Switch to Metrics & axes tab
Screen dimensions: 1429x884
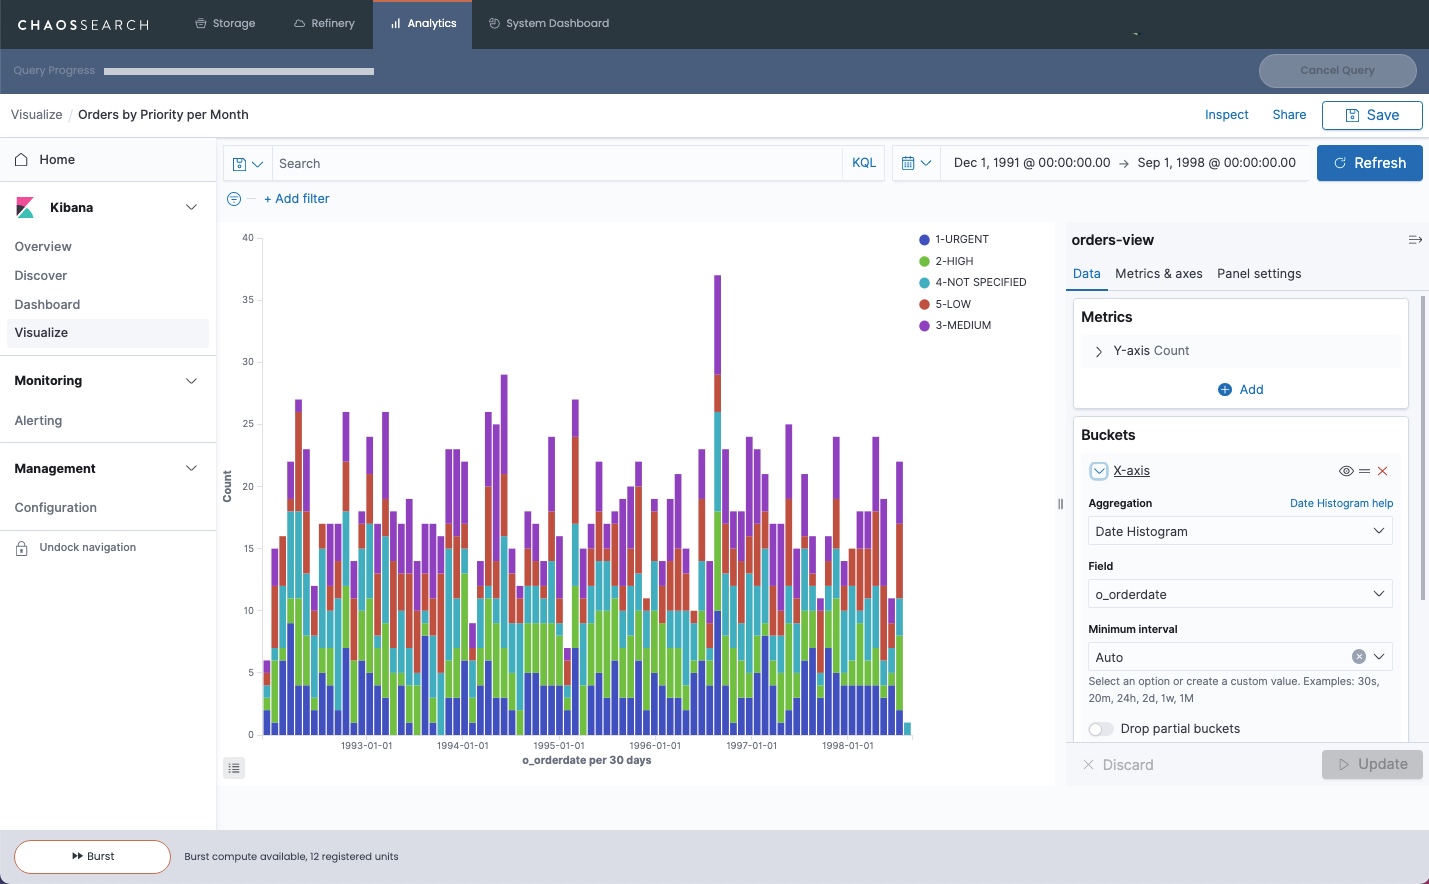click(1158, 274)
